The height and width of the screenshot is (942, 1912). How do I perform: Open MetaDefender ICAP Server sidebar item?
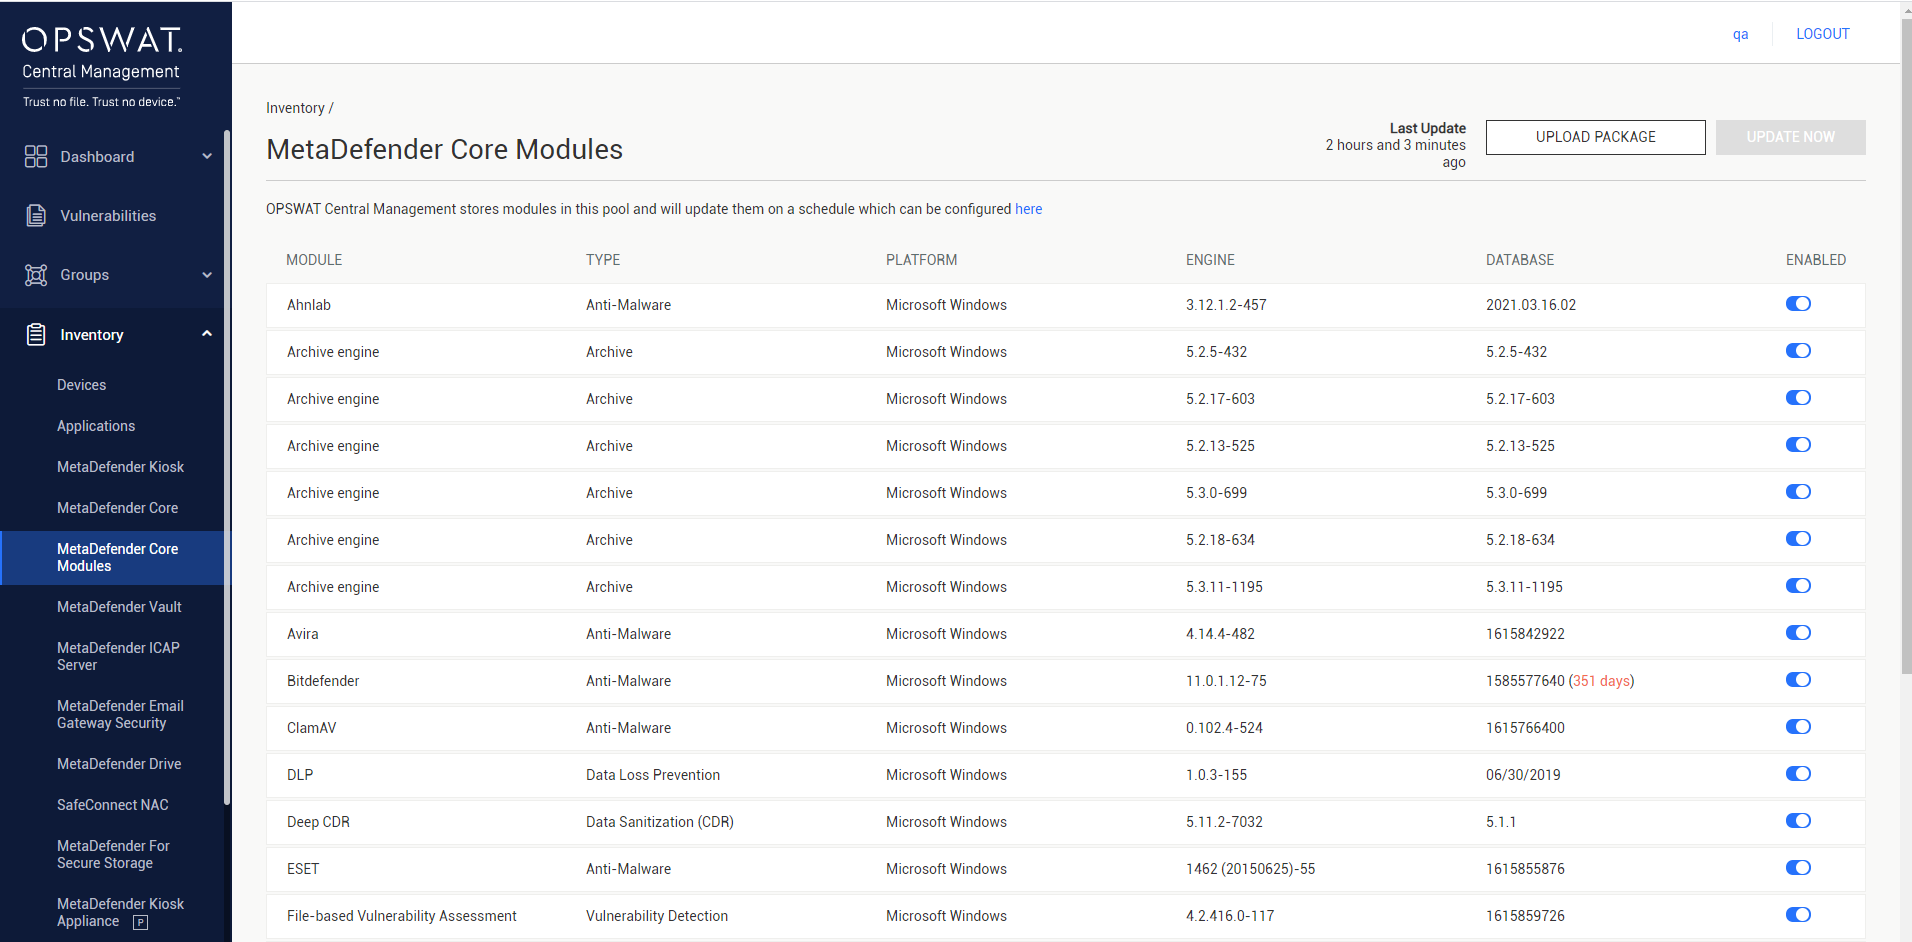tap(118, 656)
